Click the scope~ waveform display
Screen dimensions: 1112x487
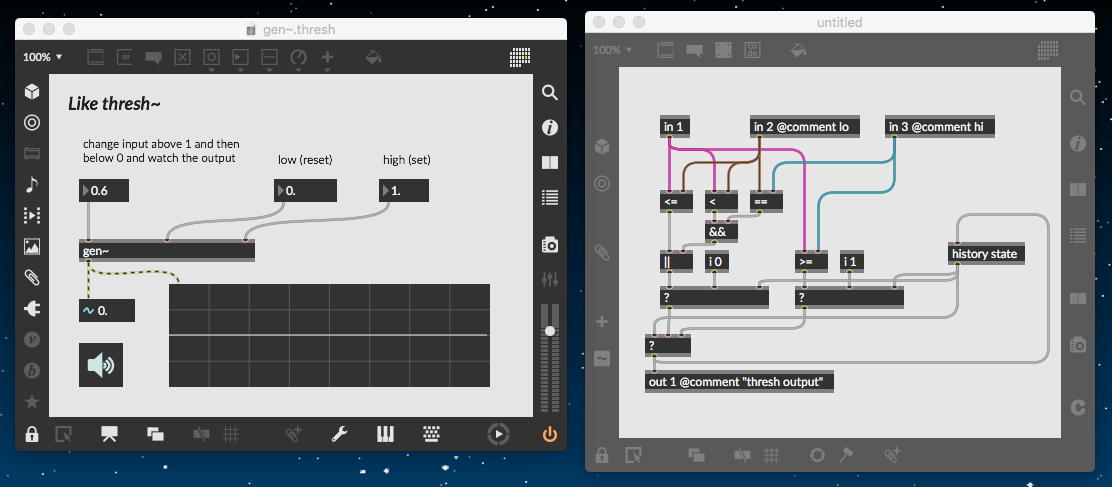(329, 335)
